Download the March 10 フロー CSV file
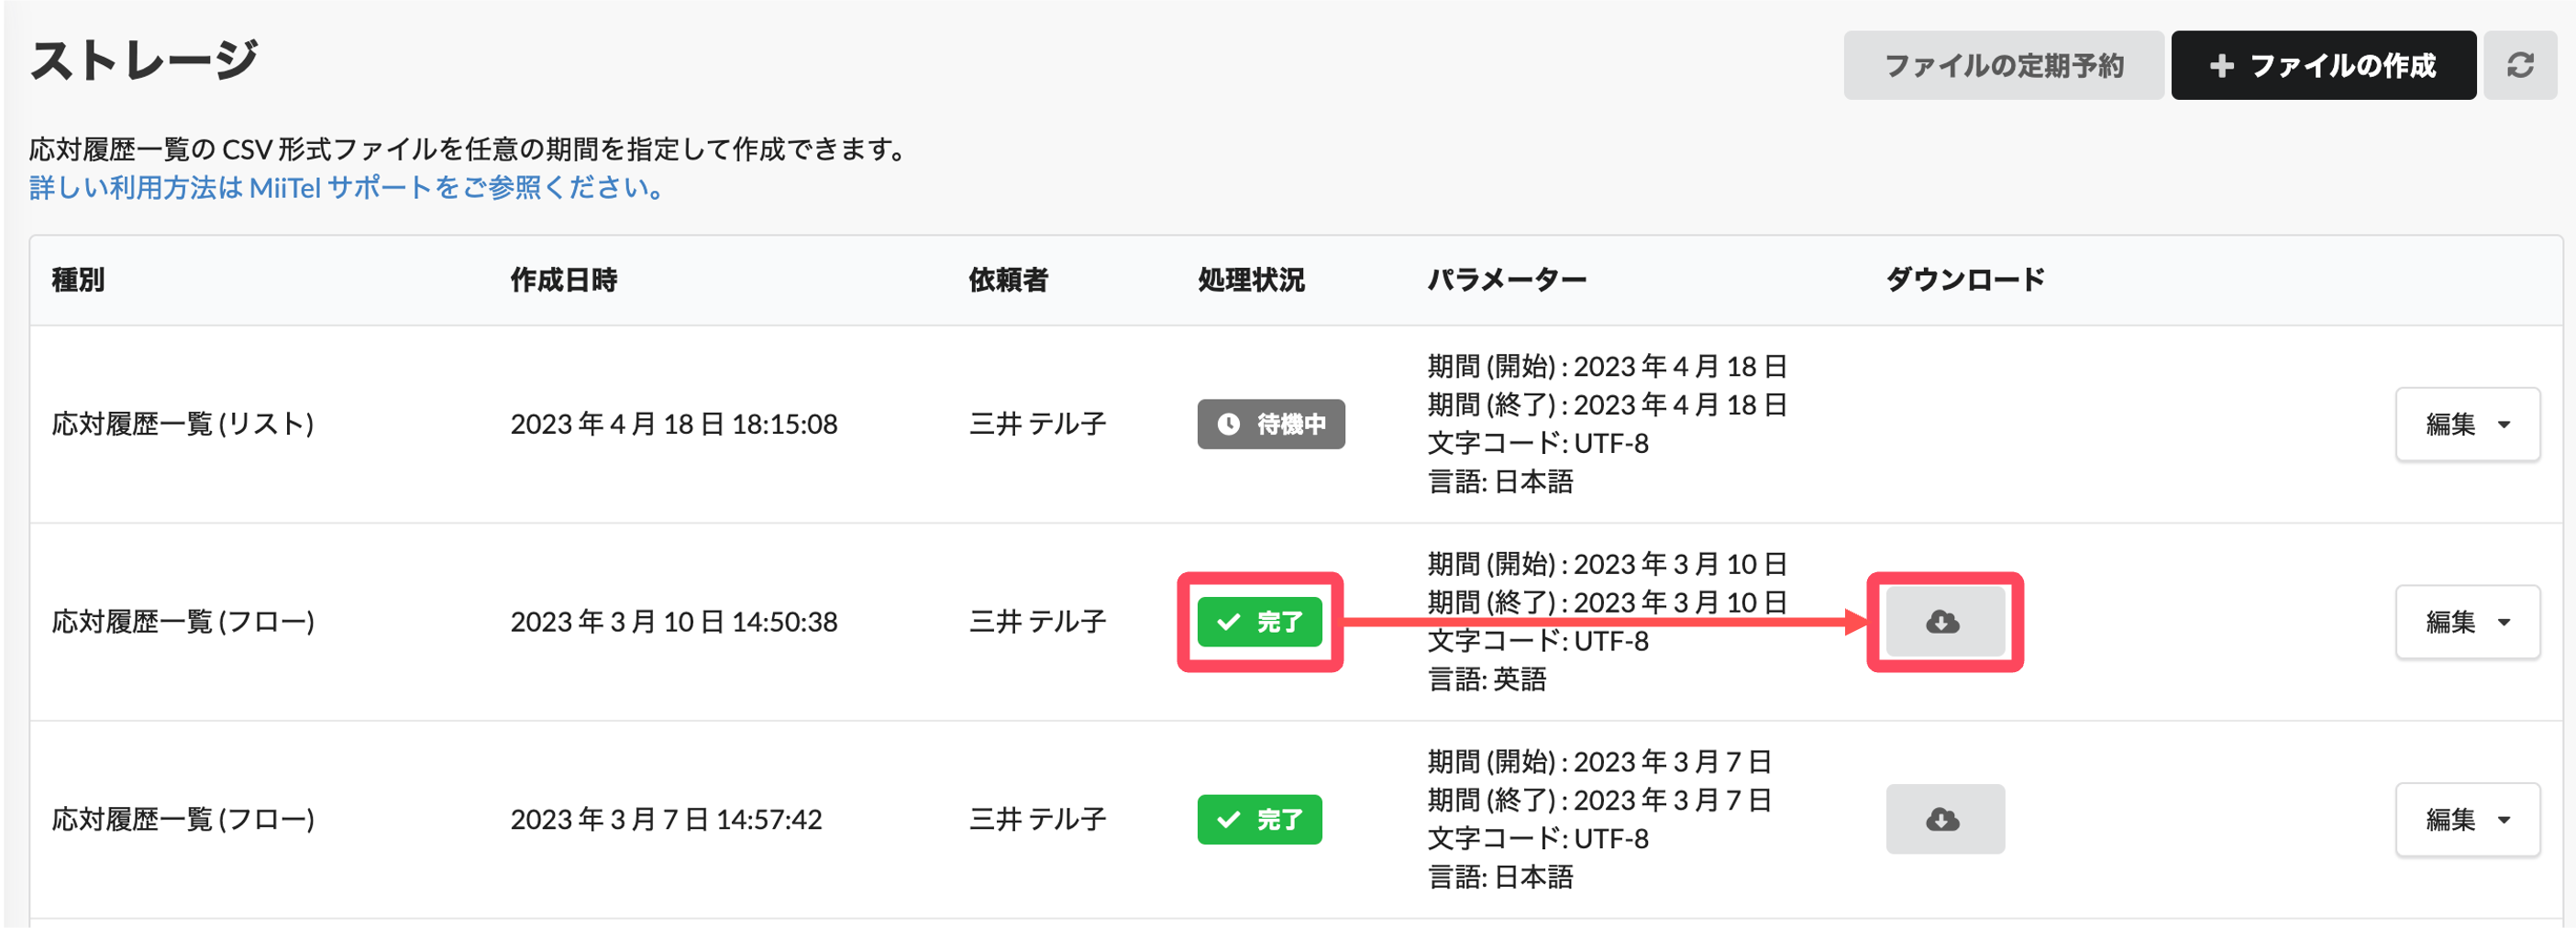 (1944, 622)
